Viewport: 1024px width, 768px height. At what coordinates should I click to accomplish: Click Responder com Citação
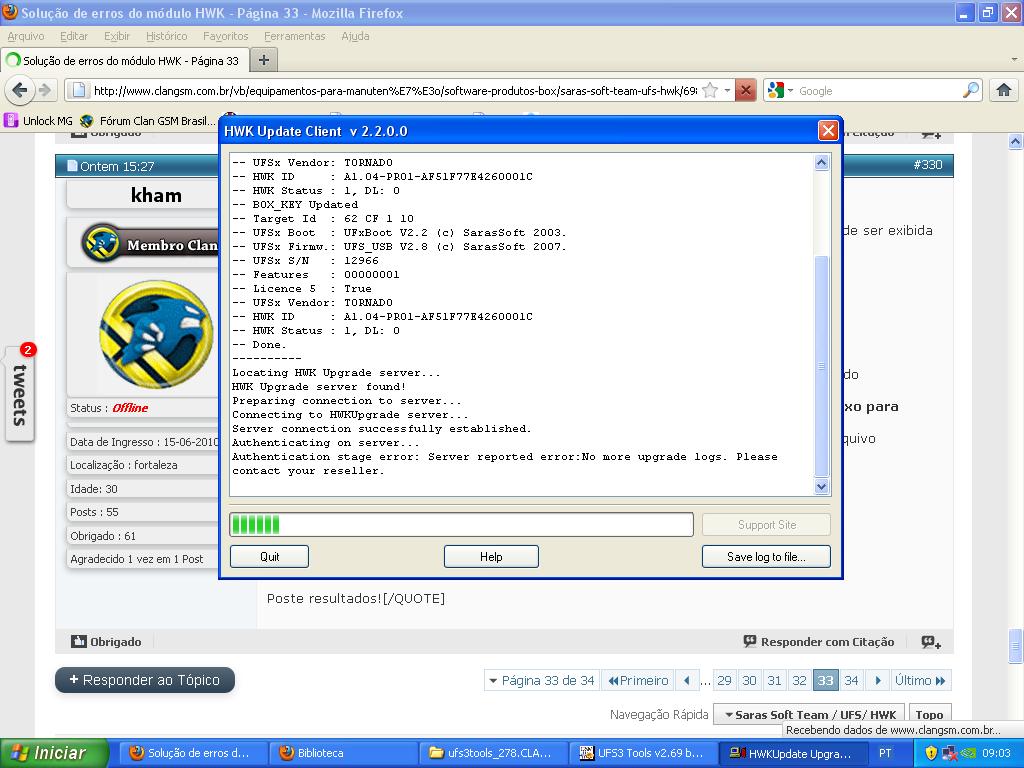click(818, 641)
